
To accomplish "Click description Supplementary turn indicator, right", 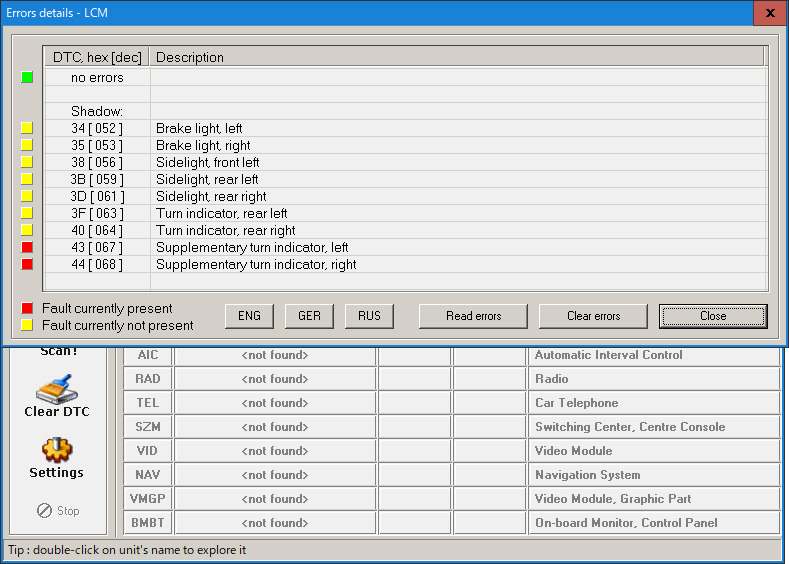I will tap(256, 265).
